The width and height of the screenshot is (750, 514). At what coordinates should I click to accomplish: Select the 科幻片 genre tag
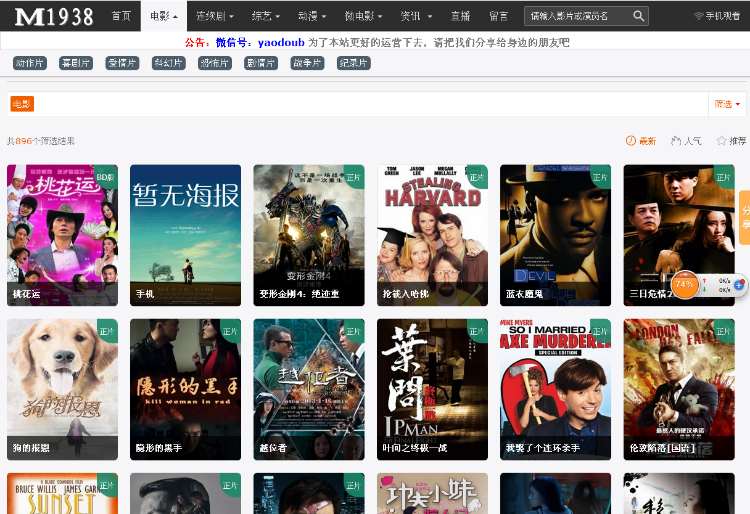[x=169, y=63]
